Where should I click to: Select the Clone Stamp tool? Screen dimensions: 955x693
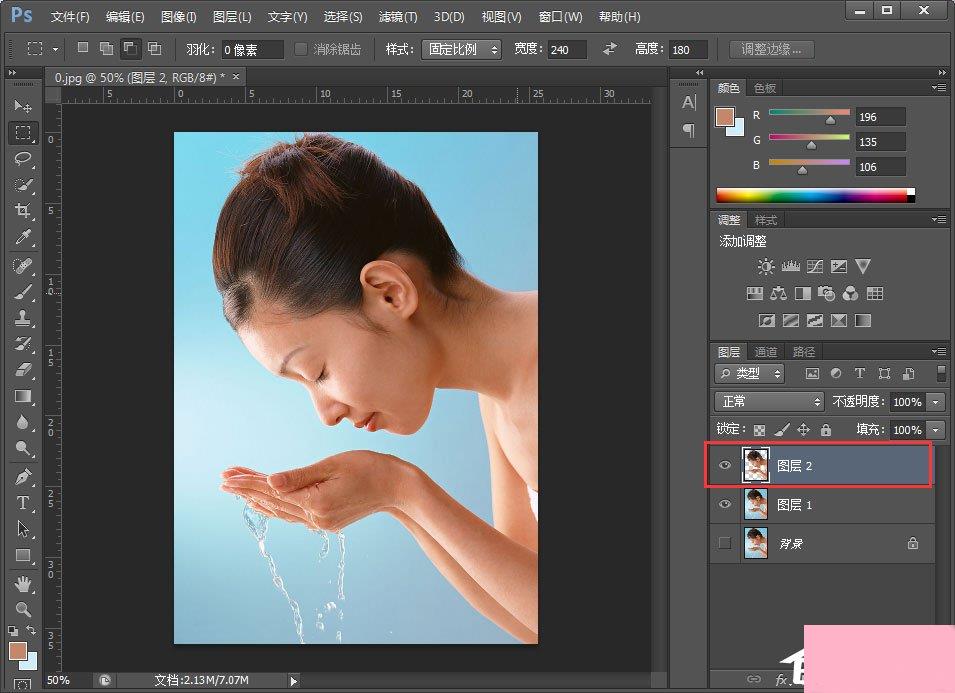(x=23, y=318)
